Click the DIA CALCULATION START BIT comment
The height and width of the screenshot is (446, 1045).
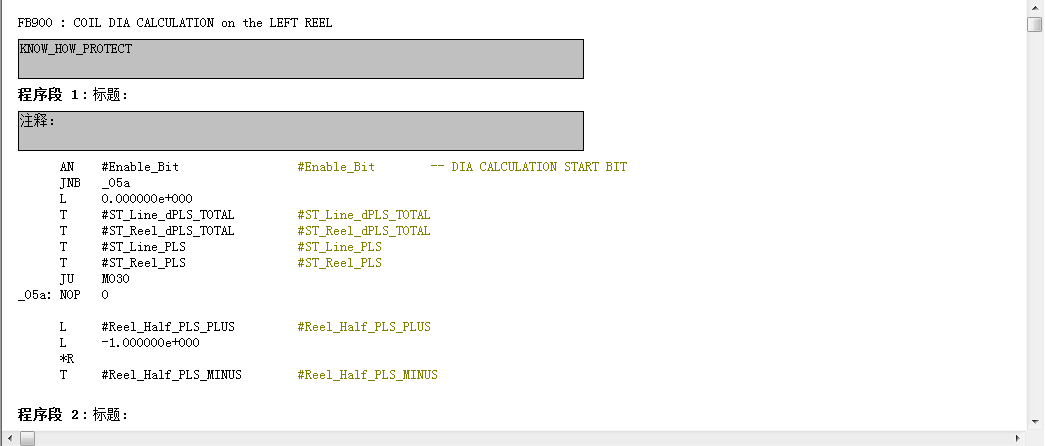[538, 167]
